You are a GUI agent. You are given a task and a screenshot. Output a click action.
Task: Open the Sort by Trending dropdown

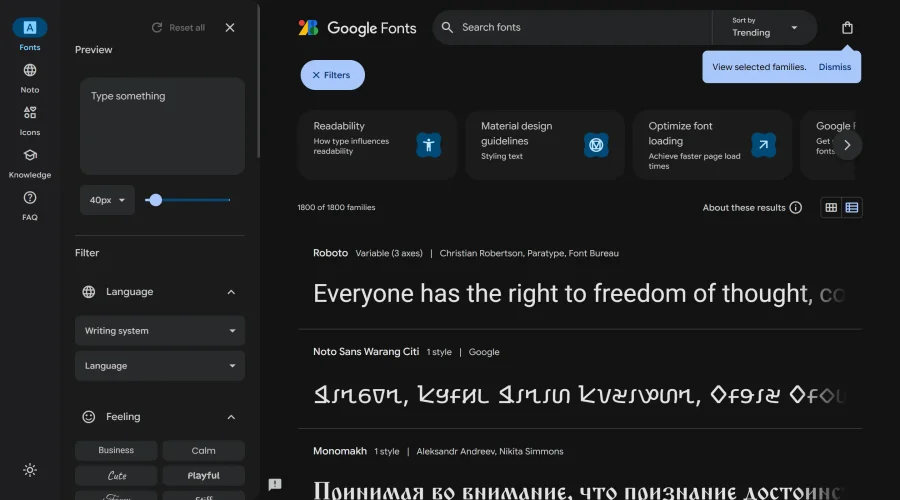click(x=765, y=28)
